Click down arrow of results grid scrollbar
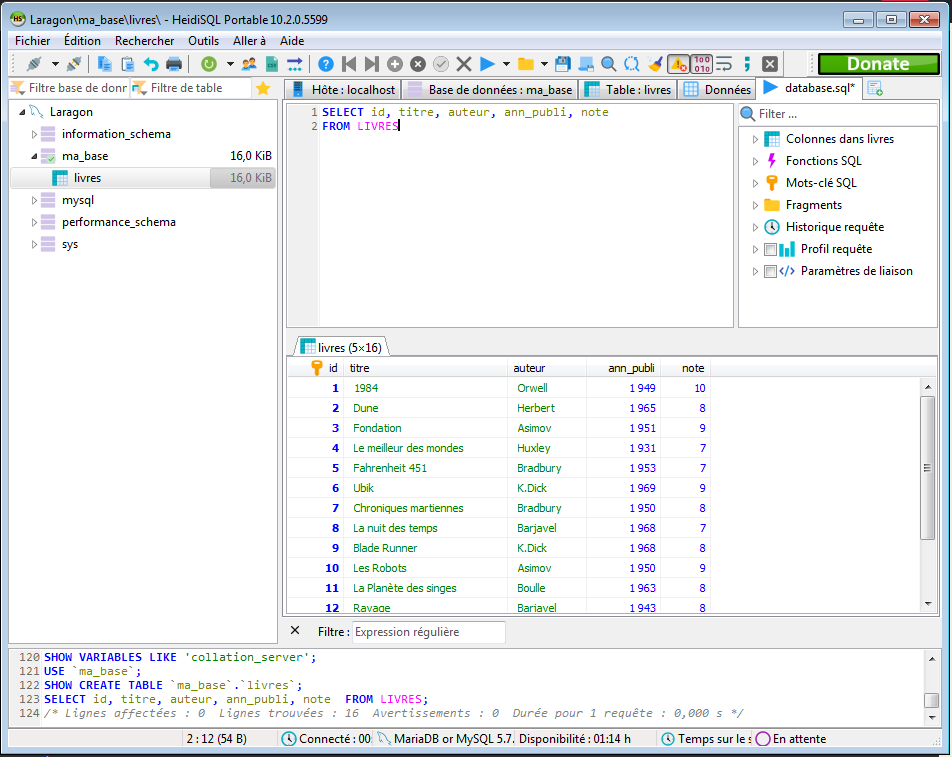 click(x=927, y=603)
